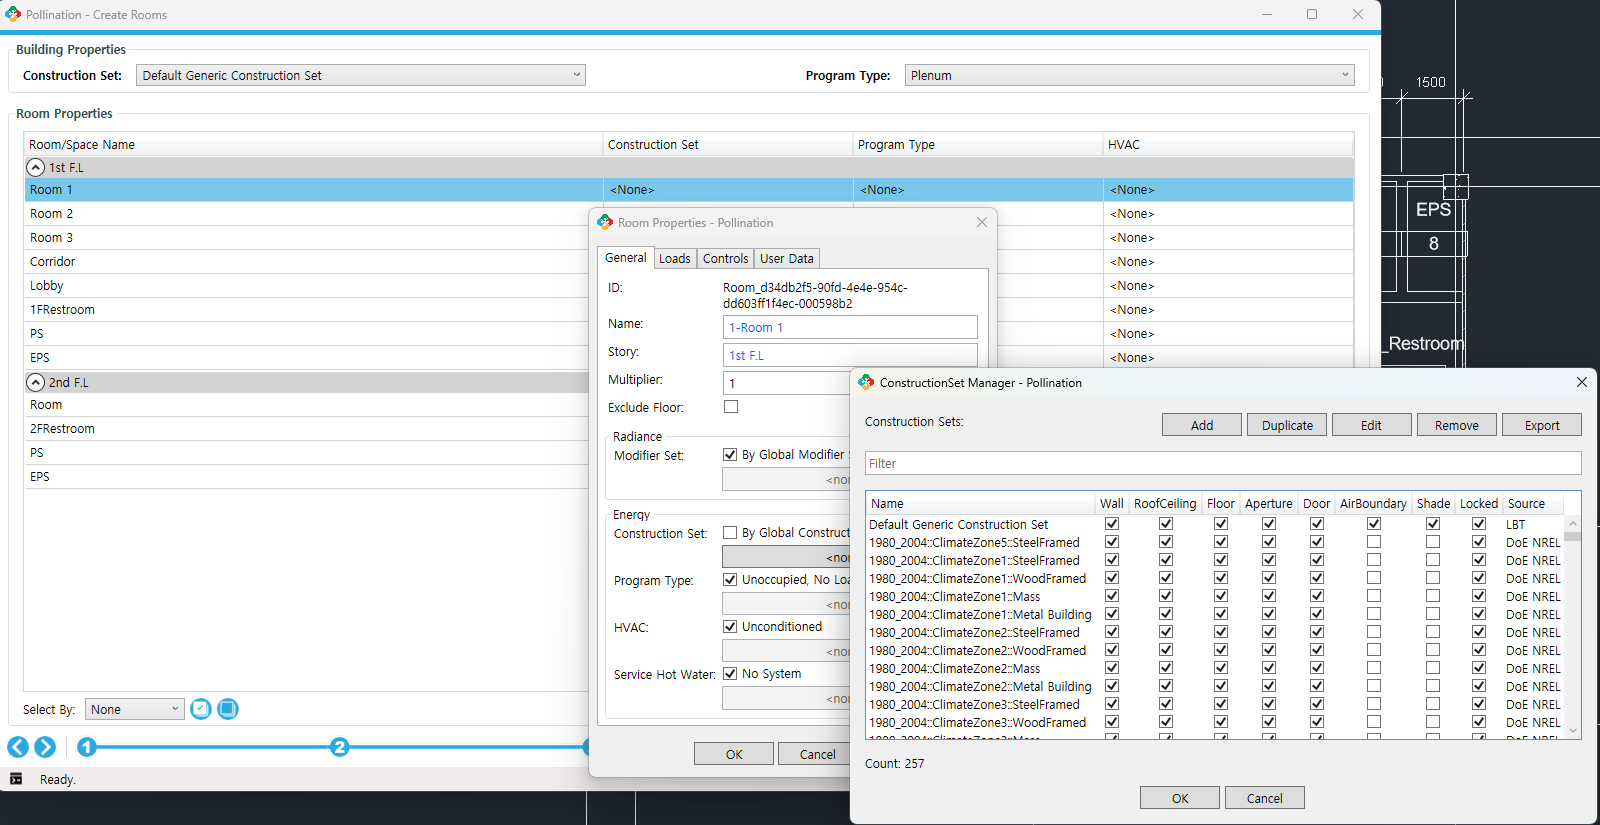The height and width of the screenshot is (825, 1600).
Task: Click the Multiplier field
Action: click(x=786, y=383)
